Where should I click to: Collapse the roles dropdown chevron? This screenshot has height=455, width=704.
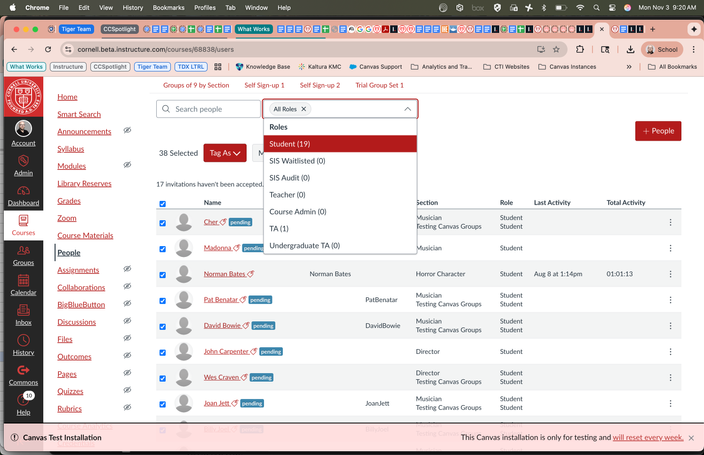pyautogui.click(x=407, y=109)
